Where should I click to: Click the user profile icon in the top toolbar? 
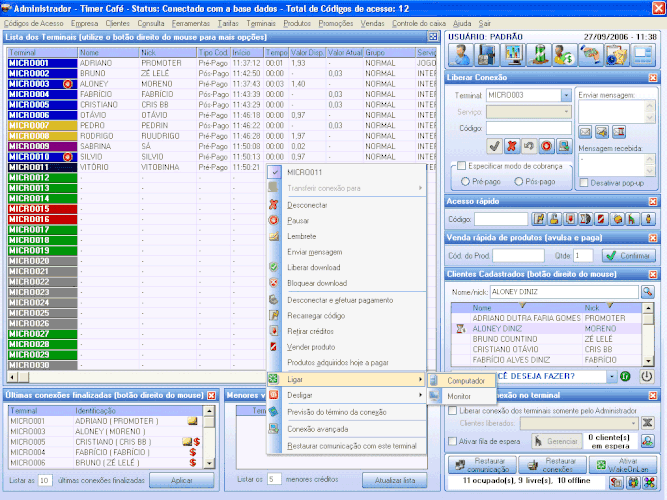click(x=461, y=55)
